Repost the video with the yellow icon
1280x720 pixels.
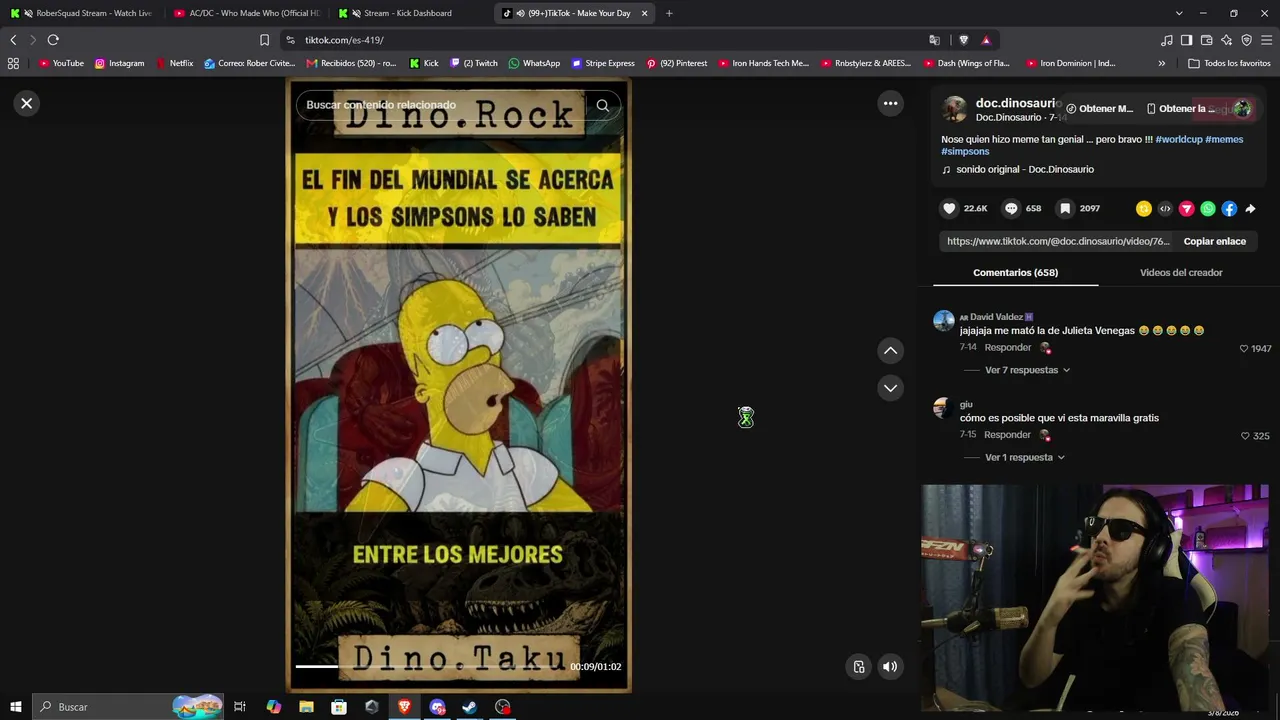[1144, 209]
